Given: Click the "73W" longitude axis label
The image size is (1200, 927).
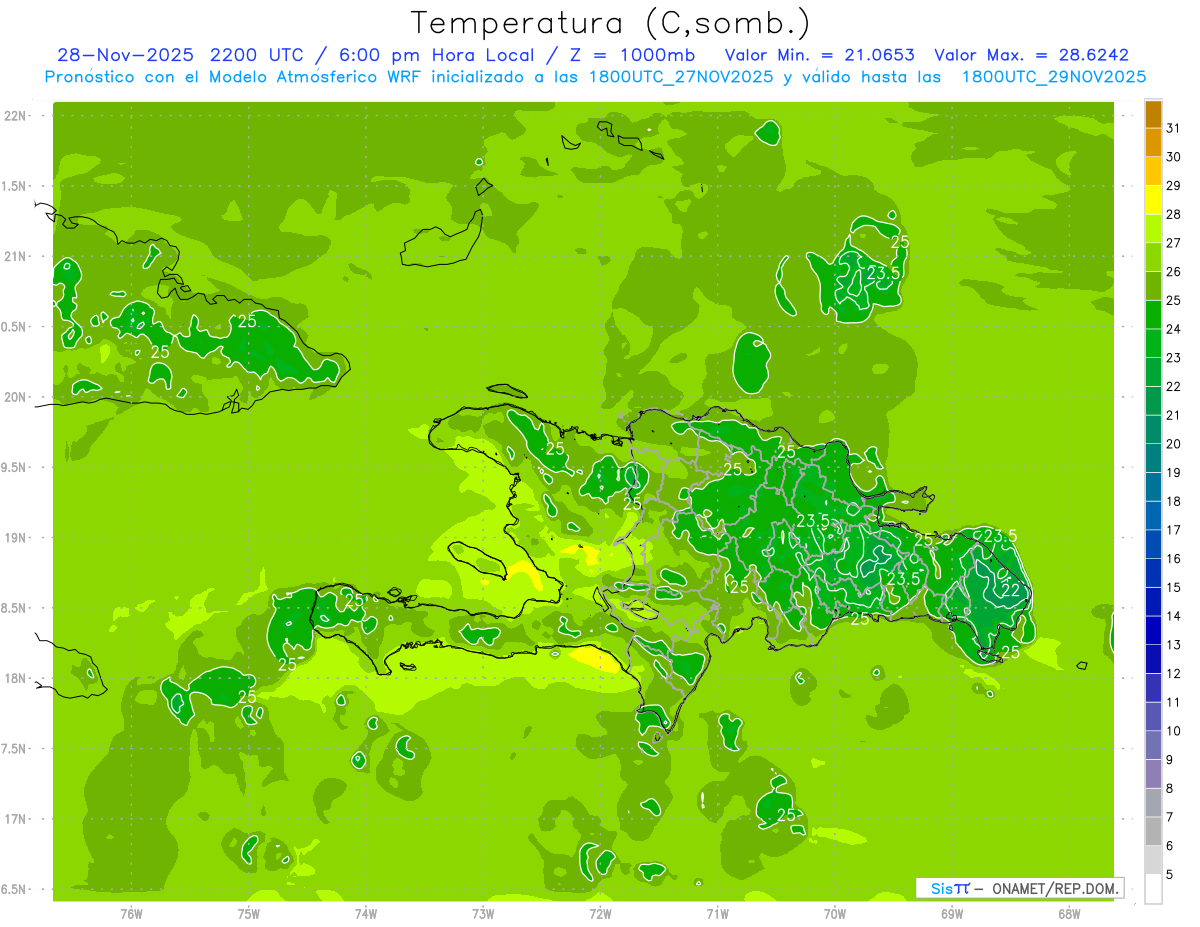Looking at the screenshot, I should tap(483, 913).
